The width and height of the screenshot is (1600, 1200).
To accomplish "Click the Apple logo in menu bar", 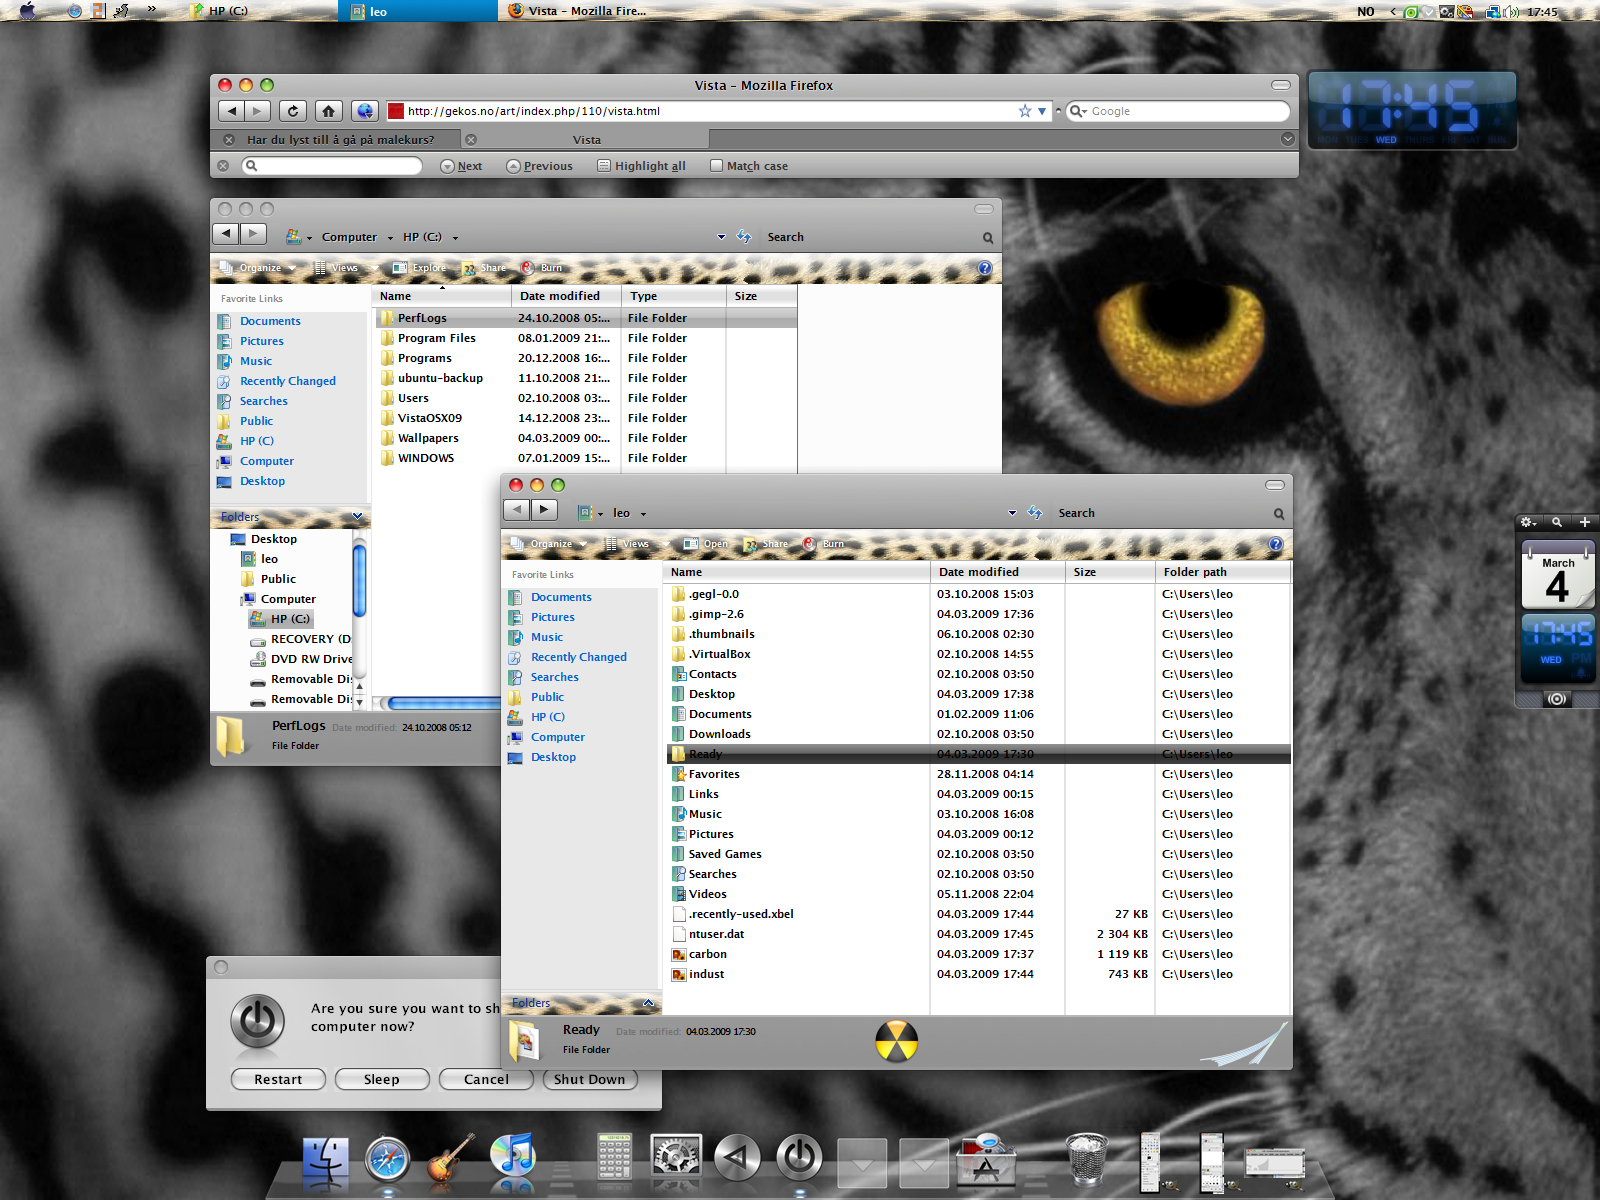I will point(27,11).
